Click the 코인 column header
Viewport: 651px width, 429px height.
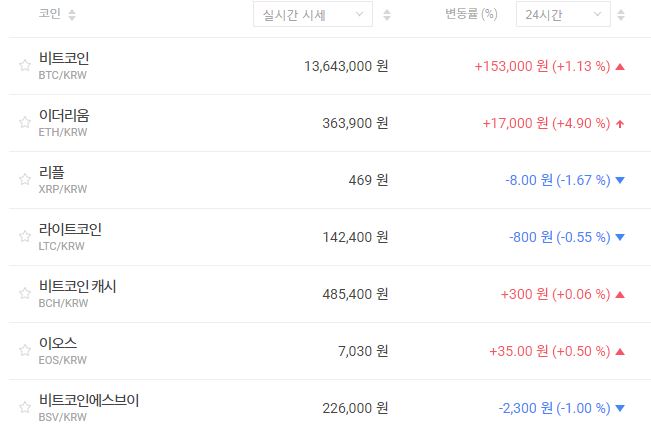49,15
